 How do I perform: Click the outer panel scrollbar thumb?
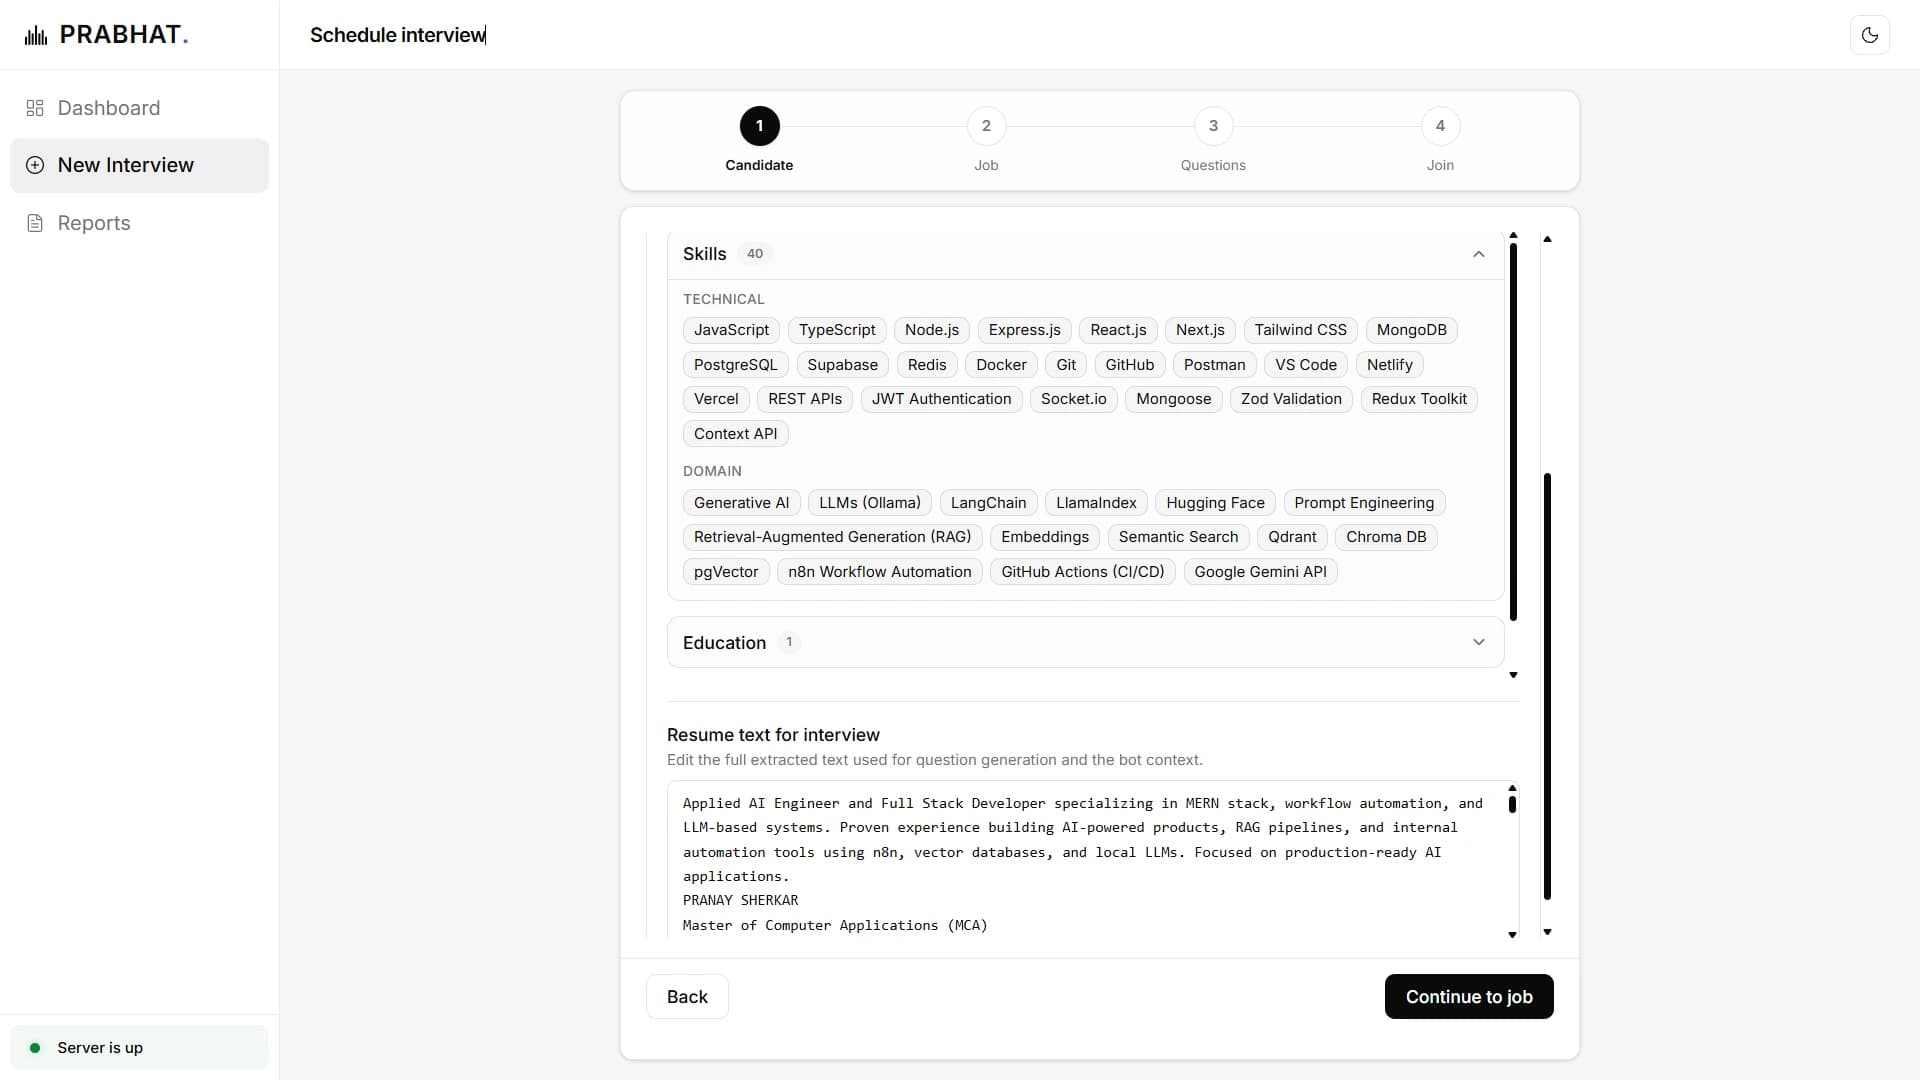click(1547, 686)
